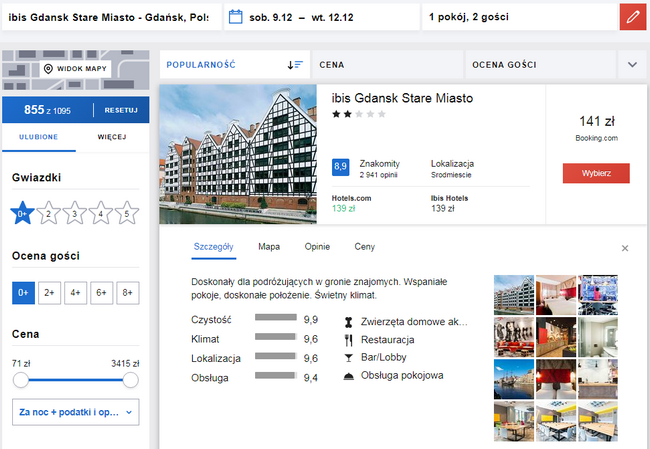Click the Bar/Lobby cocktail glass icon
This screenshot has width=650, height=449.
coord(349,357)
